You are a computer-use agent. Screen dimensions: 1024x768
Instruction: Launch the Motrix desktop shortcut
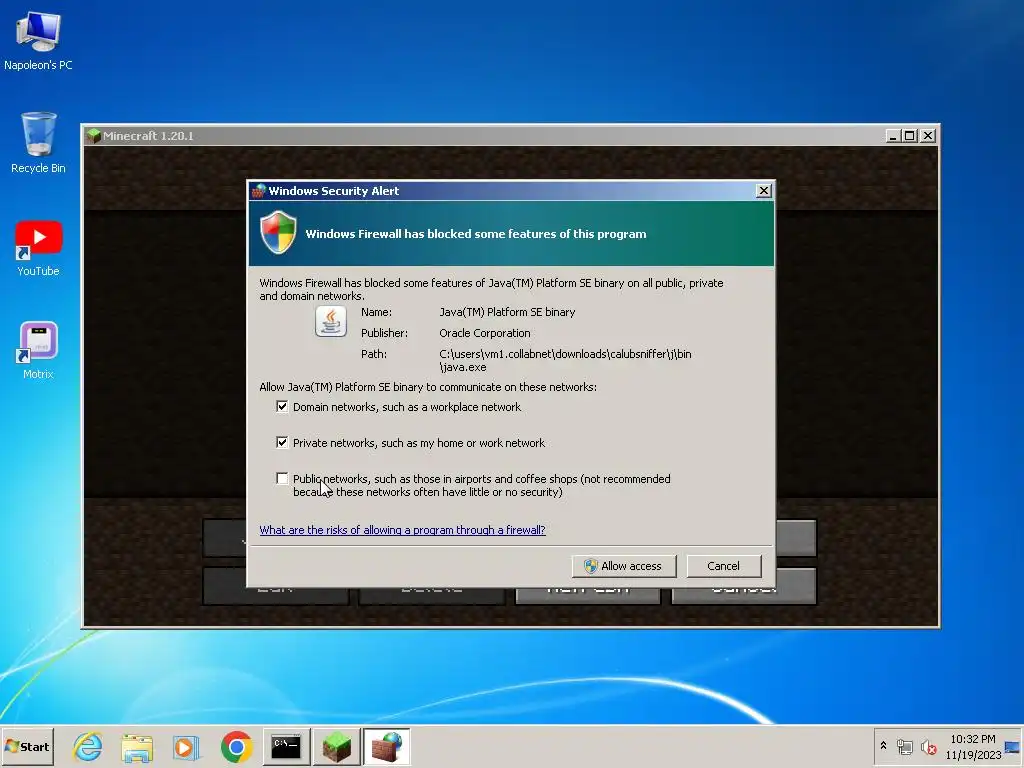point(38,350)
